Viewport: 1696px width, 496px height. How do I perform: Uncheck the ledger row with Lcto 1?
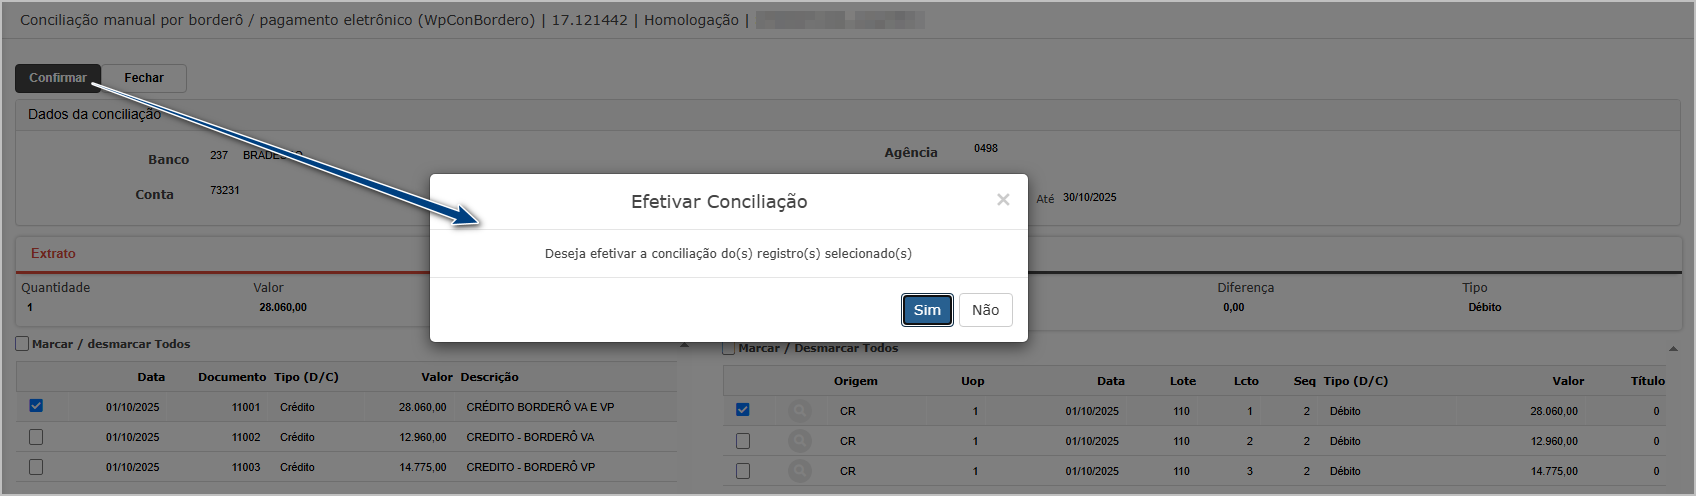coord(742,410)
